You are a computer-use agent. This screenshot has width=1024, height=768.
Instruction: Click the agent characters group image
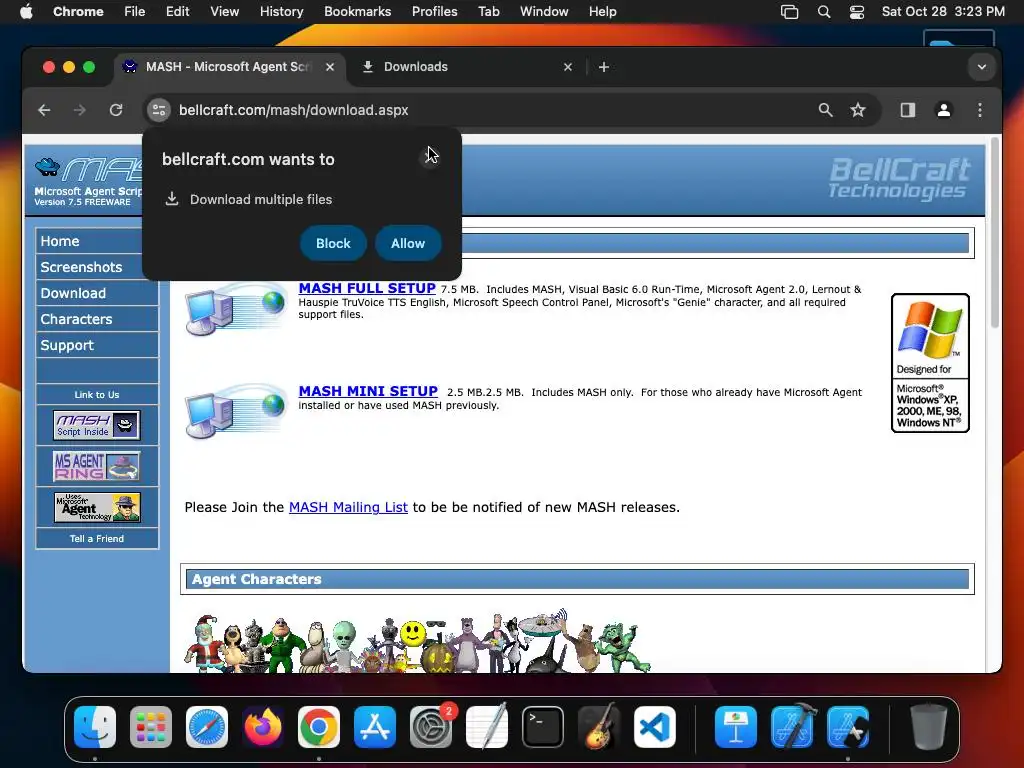[x=417, y=641]
